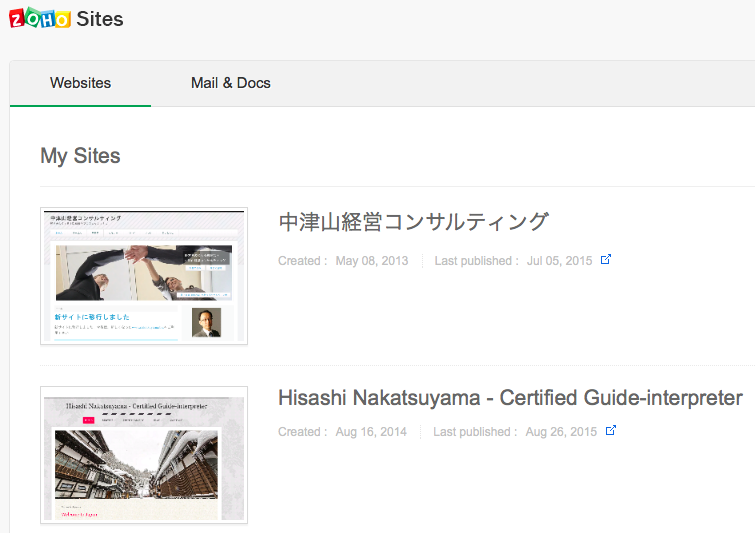Open 中津山経営コンサルティング published site external link icon
This screenshot has height=533, width=755.
pos(605,260)
